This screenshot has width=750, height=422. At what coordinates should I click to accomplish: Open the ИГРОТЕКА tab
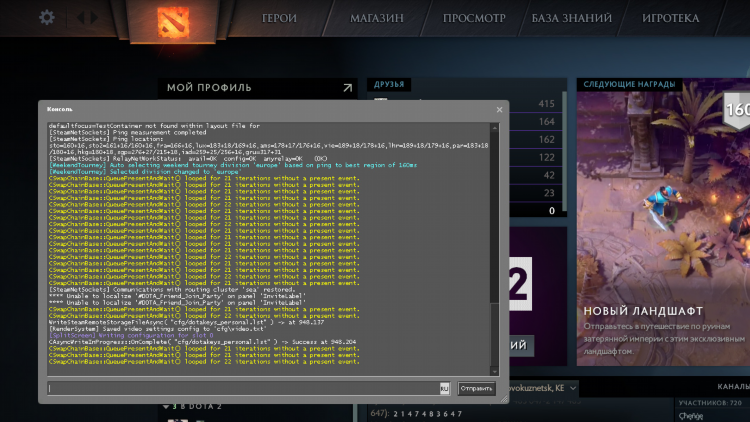(x=670, y=18)
